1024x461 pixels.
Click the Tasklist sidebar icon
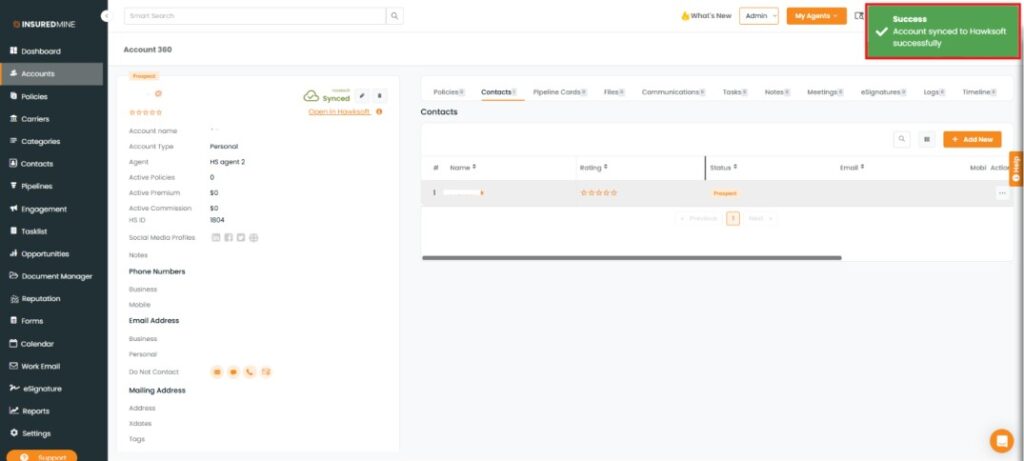(14, 230)
